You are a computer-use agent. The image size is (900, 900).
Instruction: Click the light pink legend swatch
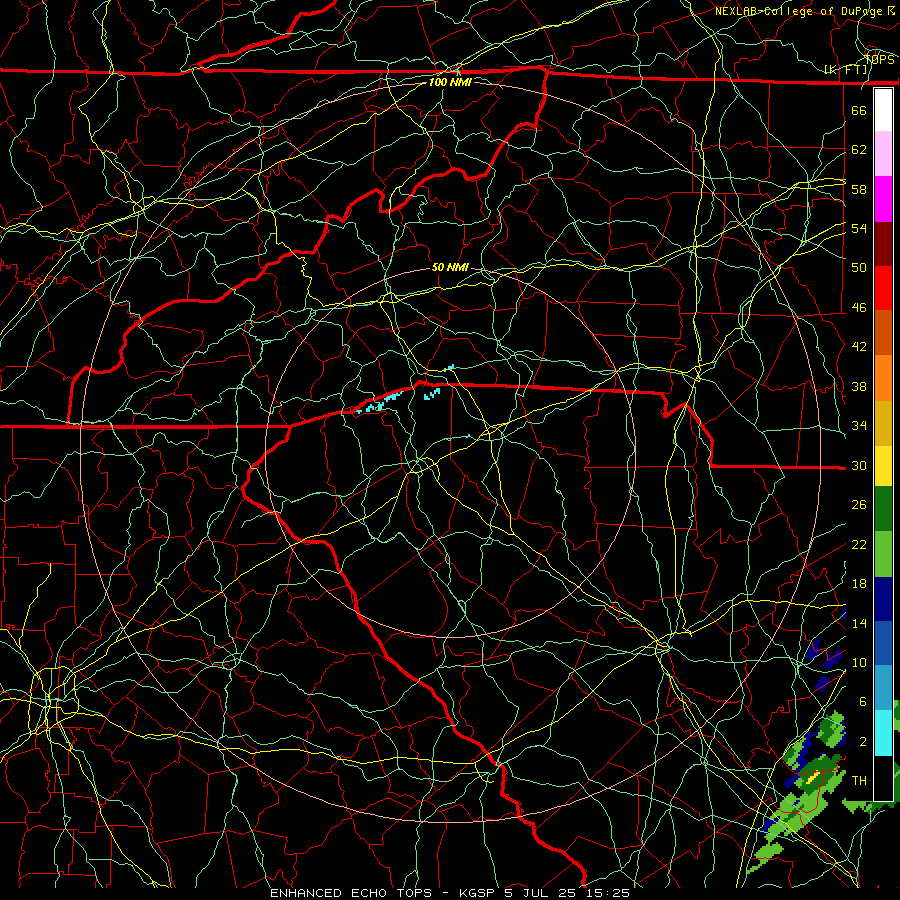point(883,154)
